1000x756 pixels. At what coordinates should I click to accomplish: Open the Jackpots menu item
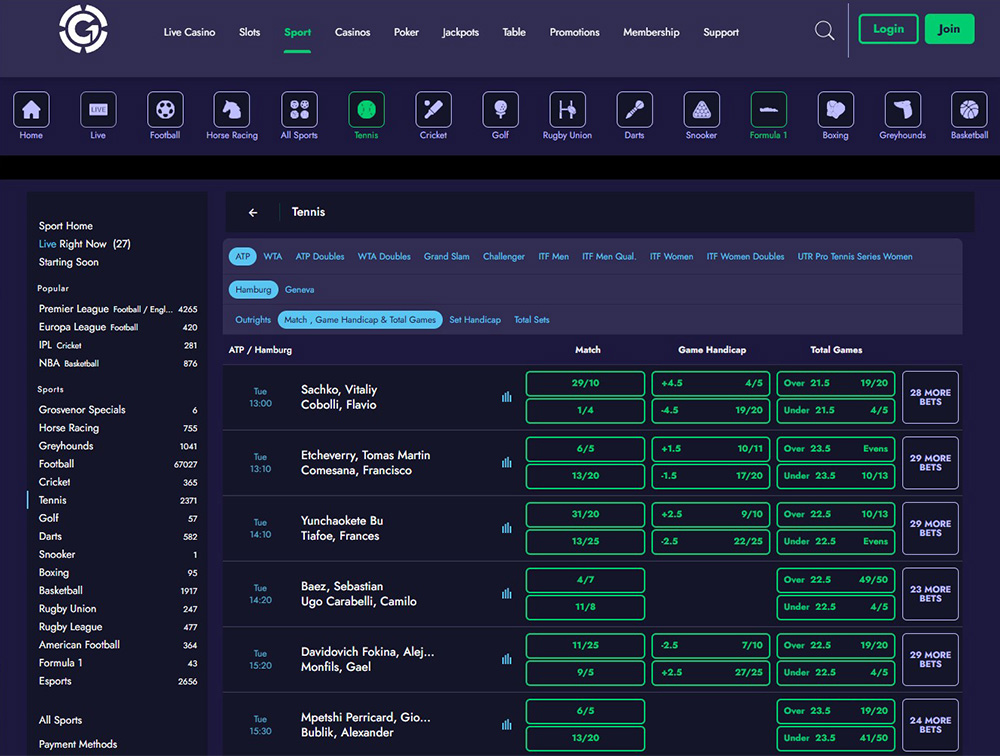pyautogui.click(x=460, y=32)
